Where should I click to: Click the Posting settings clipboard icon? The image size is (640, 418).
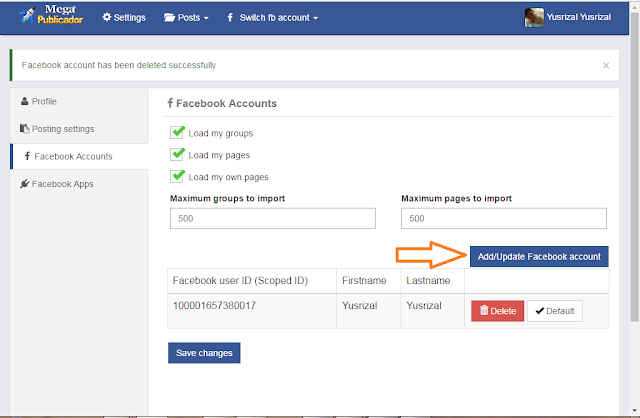click(24, 129)
